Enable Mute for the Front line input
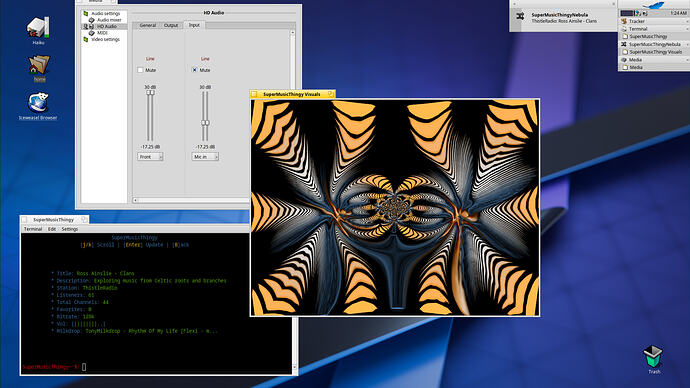The width and height of the screenshot is (690, 388). coord(140,70)
